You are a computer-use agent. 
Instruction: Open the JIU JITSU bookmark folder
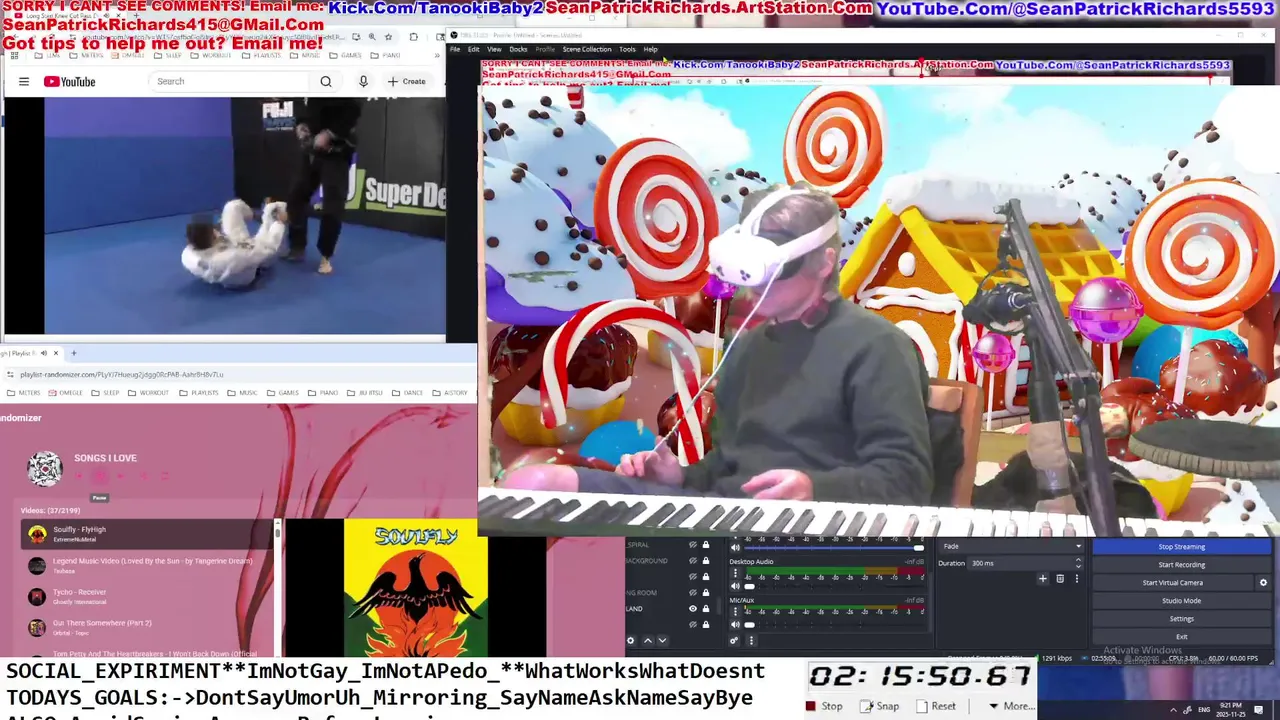click(x=363, y=393)
